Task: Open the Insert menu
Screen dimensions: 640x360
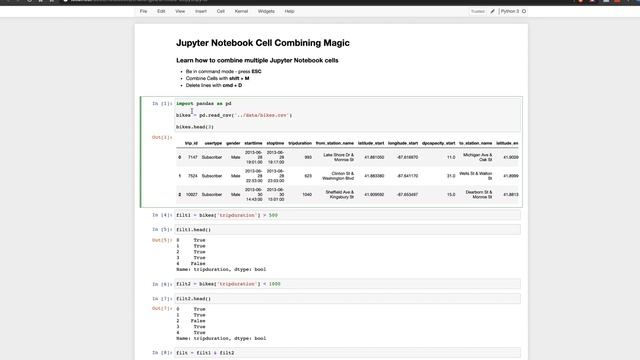Action: coord(201,11)
